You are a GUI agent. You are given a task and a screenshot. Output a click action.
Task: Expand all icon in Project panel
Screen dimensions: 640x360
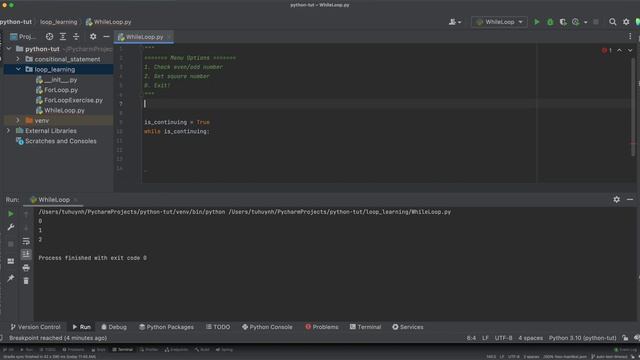coord(63,37)
